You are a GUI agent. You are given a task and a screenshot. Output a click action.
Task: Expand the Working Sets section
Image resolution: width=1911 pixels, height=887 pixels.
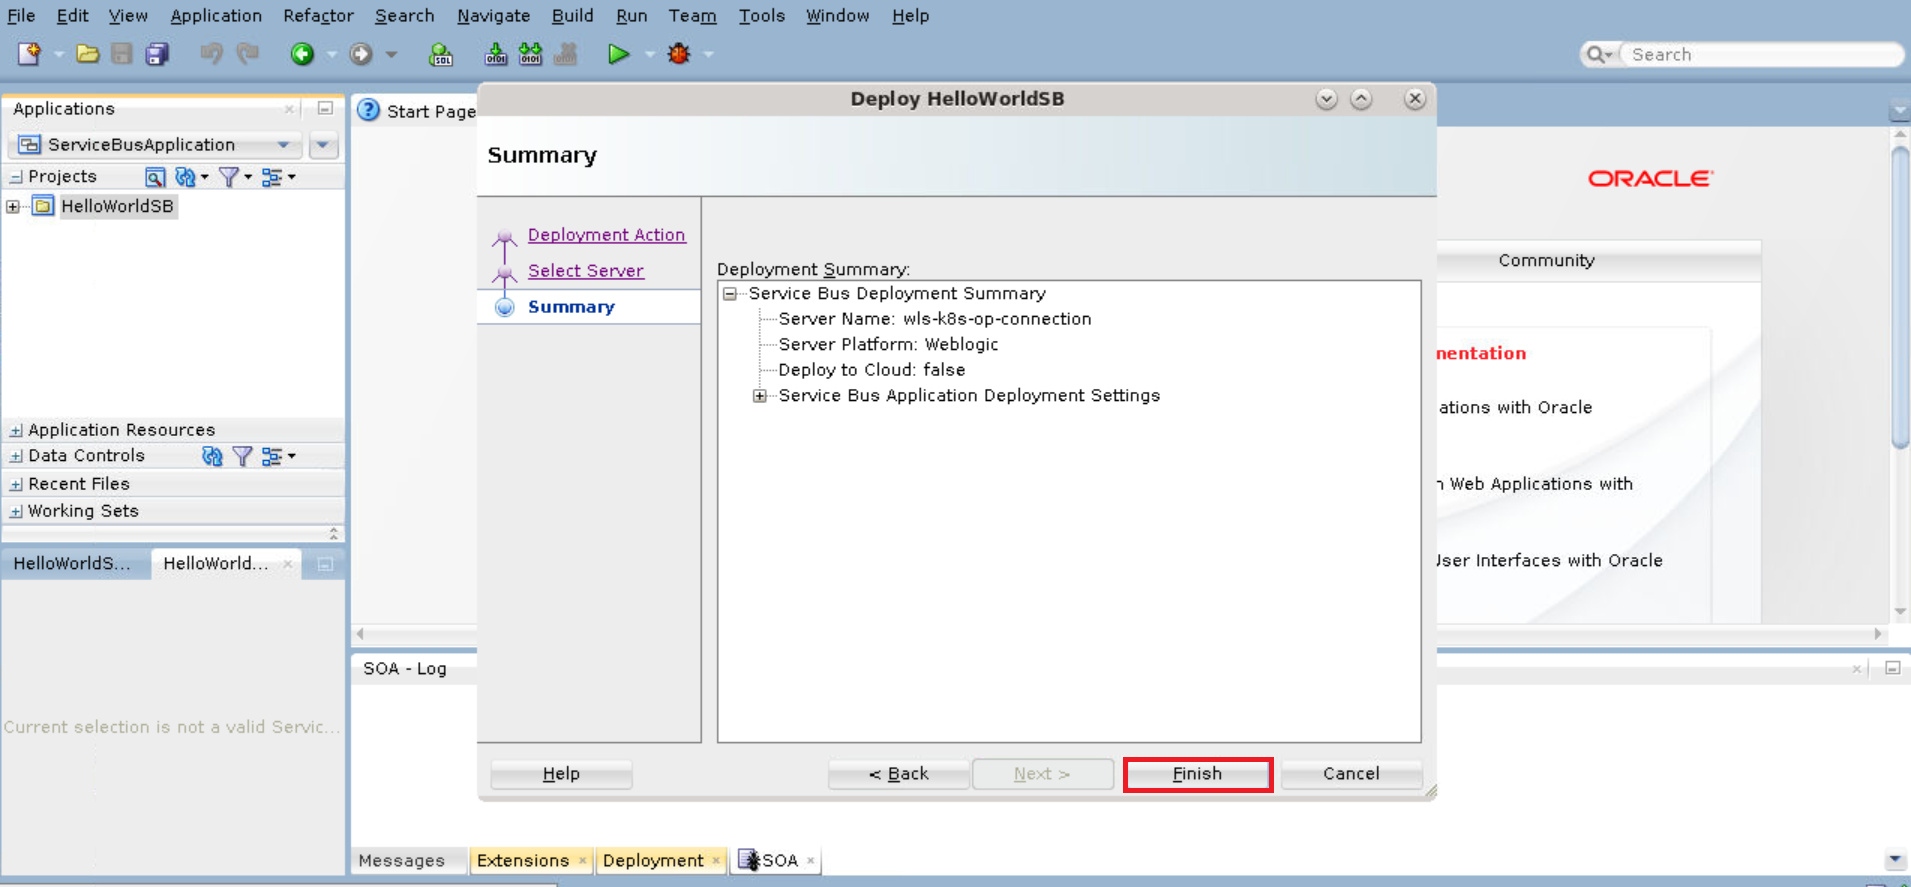[16, 512]
